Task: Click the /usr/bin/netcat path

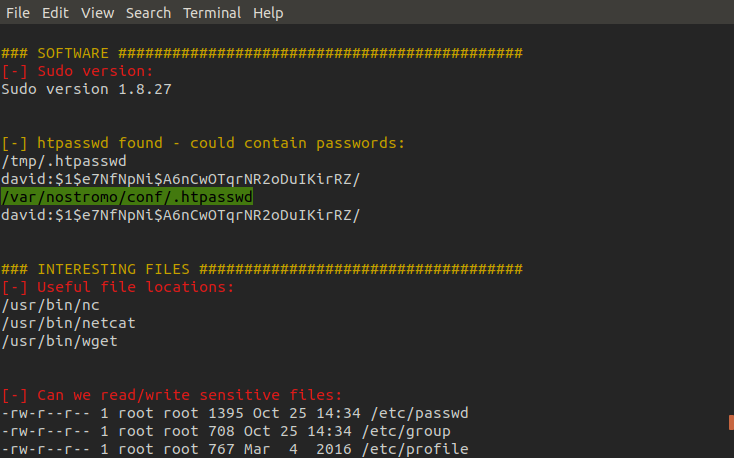Action: click(x=69, y=323)
